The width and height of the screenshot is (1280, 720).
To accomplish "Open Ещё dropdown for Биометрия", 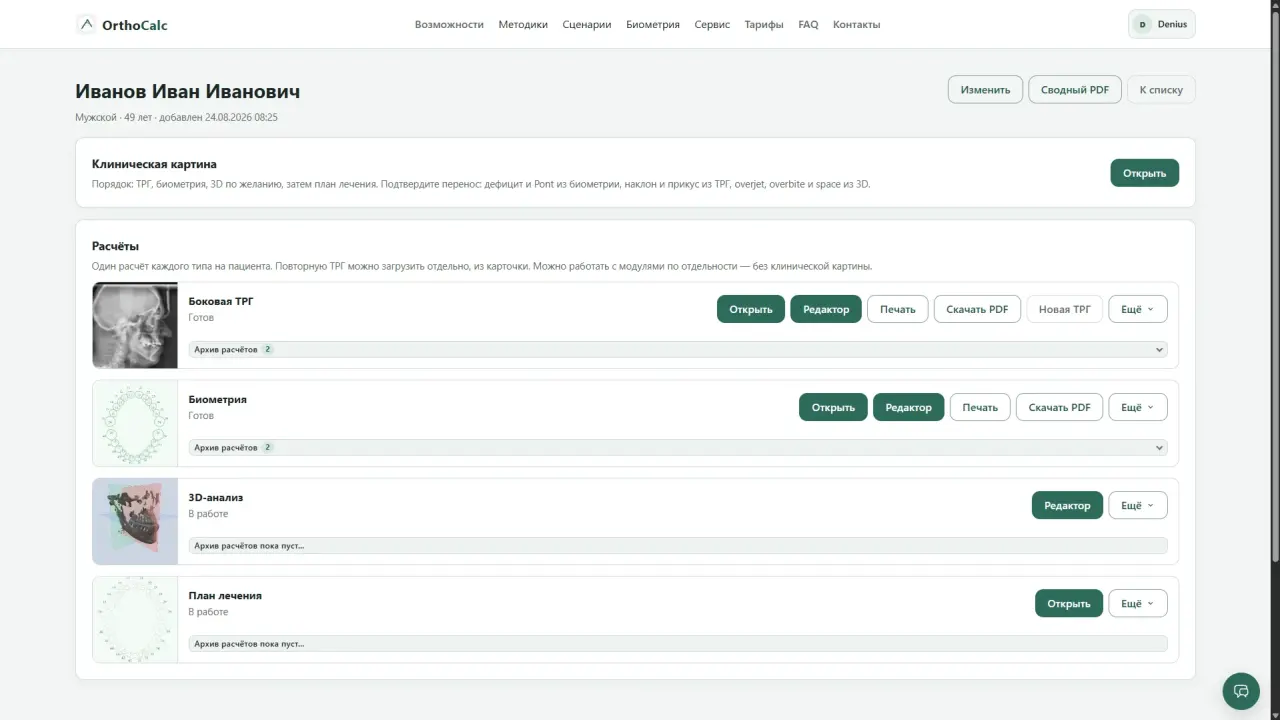I will (x=1137, y=407).
